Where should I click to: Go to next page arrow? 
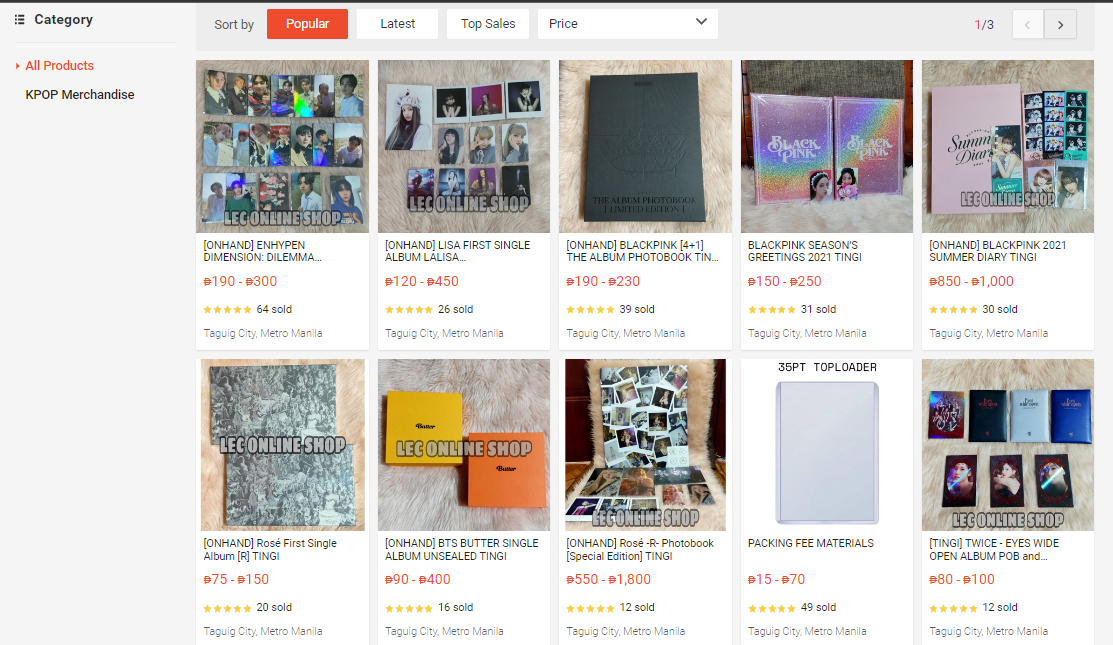pos(1060,24)
